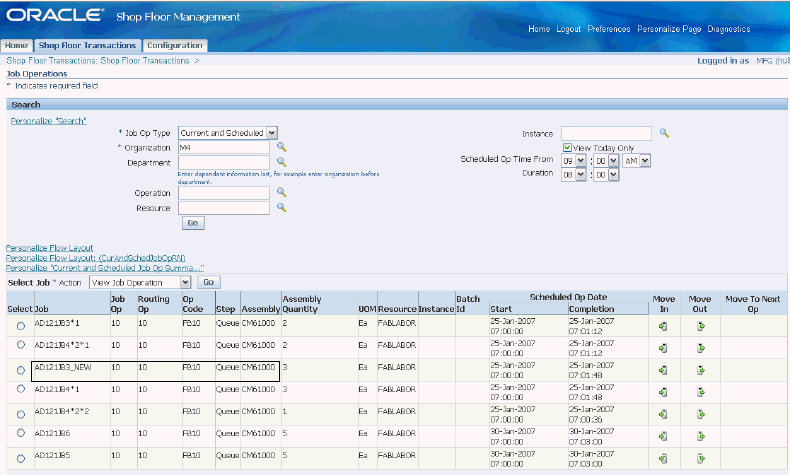
Task: Click Assembly column header
Action: [260, 309]
